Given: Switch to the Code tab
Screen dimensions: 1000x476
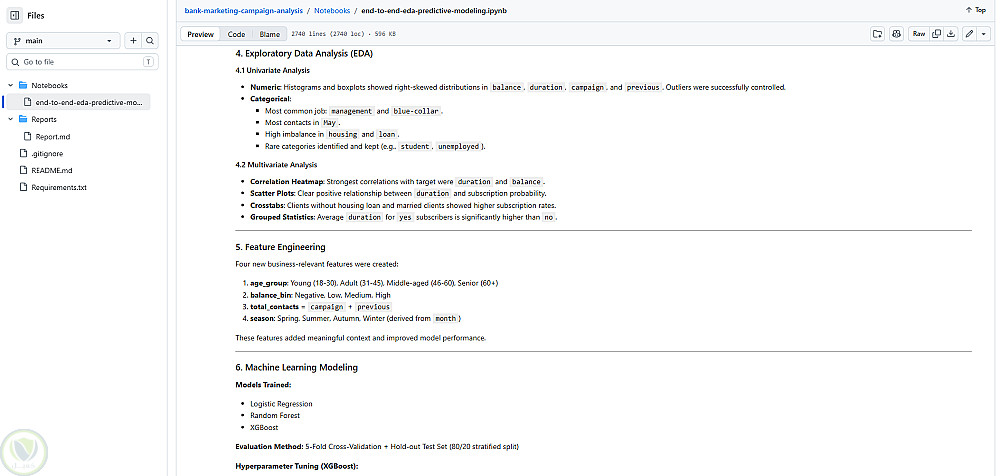Looking at the screenshot, I should pyautogui.click(x=236, y=34).
